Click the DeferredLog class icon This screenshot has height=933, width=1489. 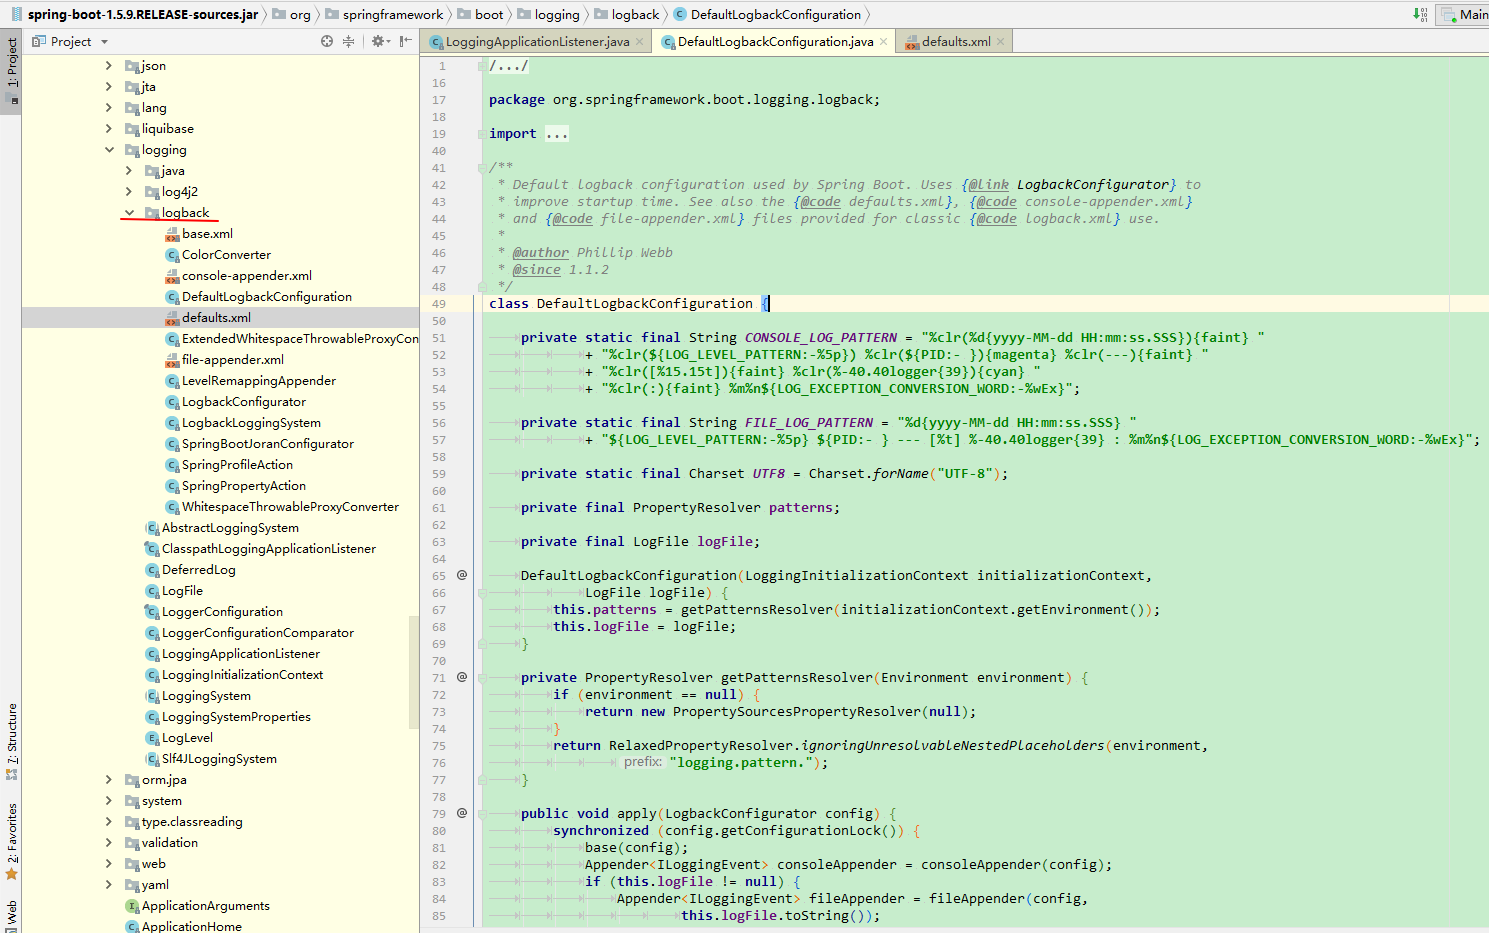click(x=152, y=569)
